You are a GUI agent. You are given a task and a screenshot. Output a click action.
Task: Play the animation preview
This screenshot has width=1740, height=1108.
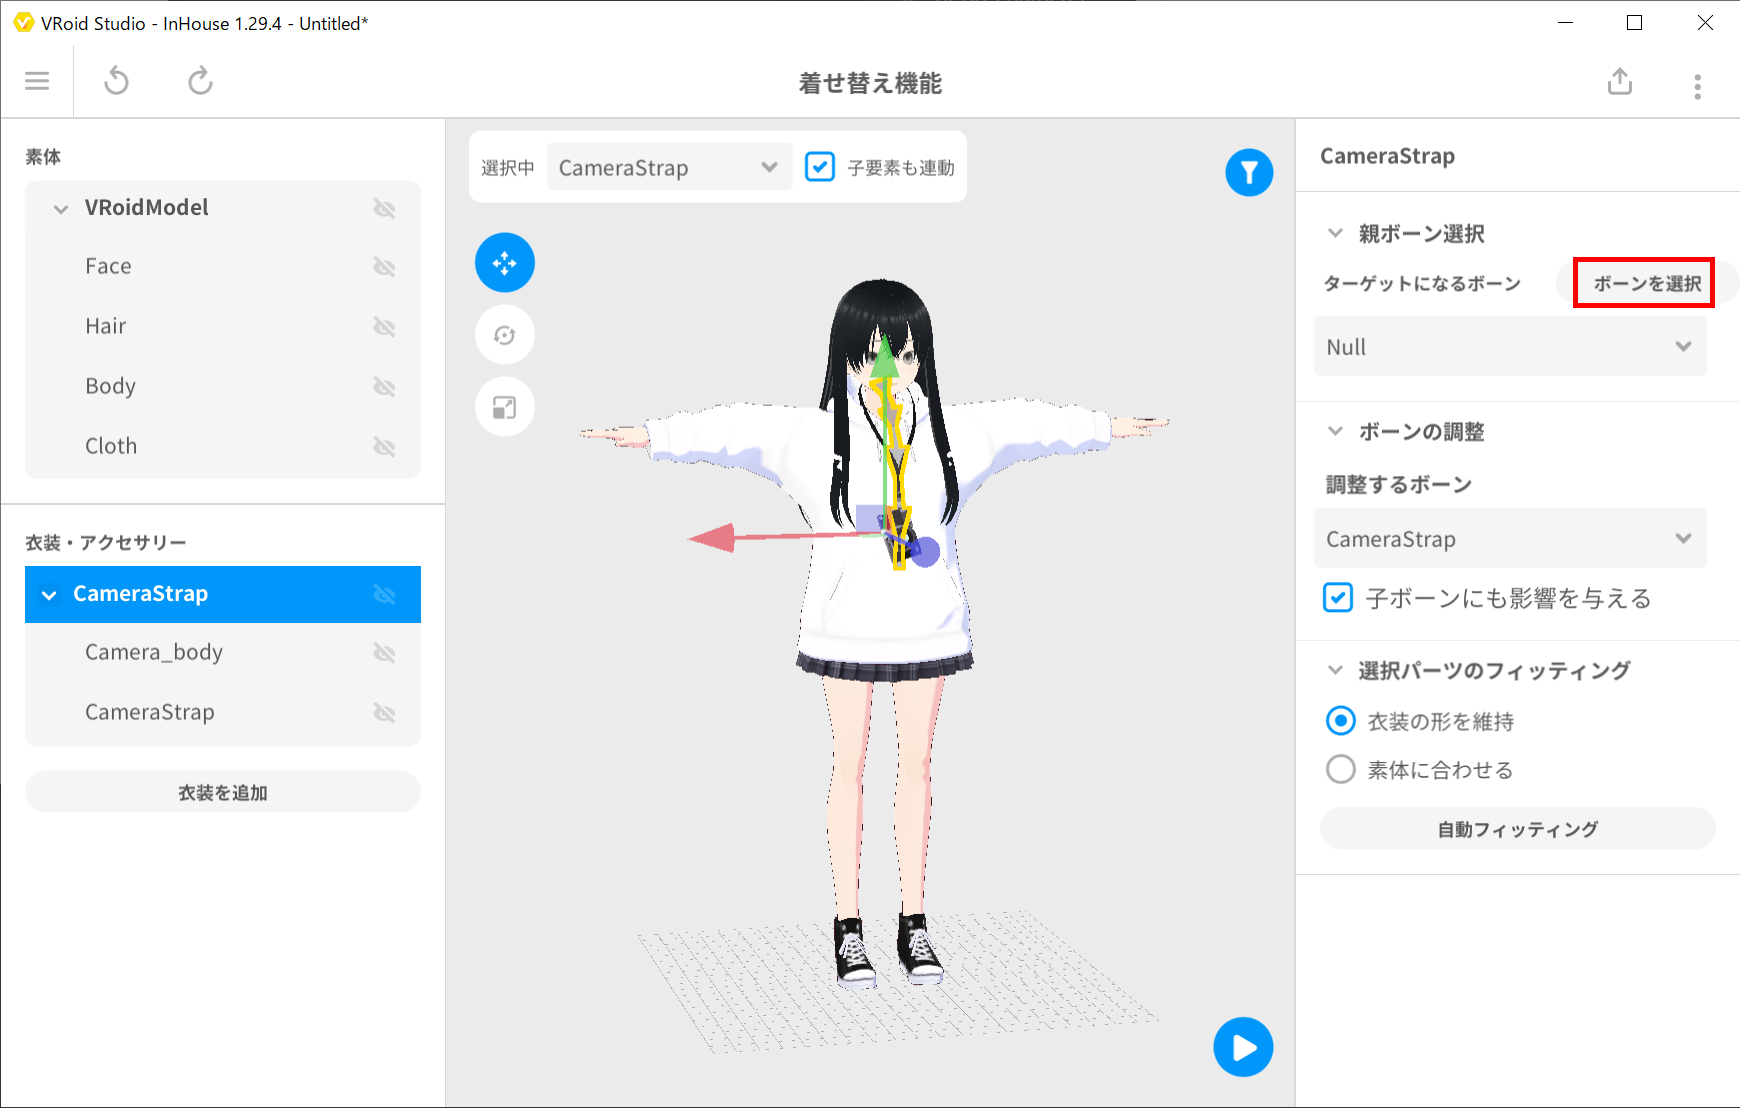pos(1243,1047)
